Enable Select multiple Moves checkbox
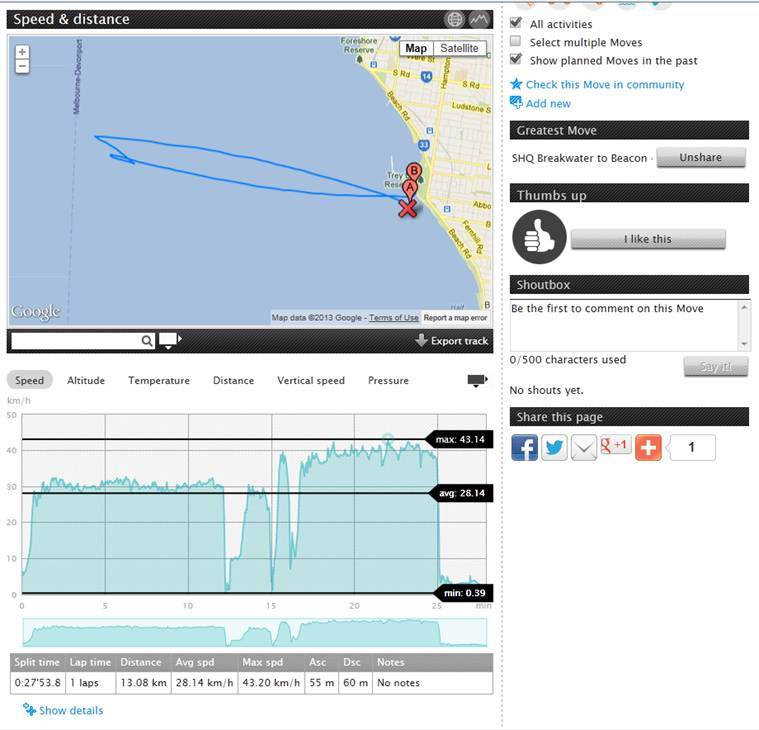The width and height of the screenshot is (759, 730). tap(516, 42)
